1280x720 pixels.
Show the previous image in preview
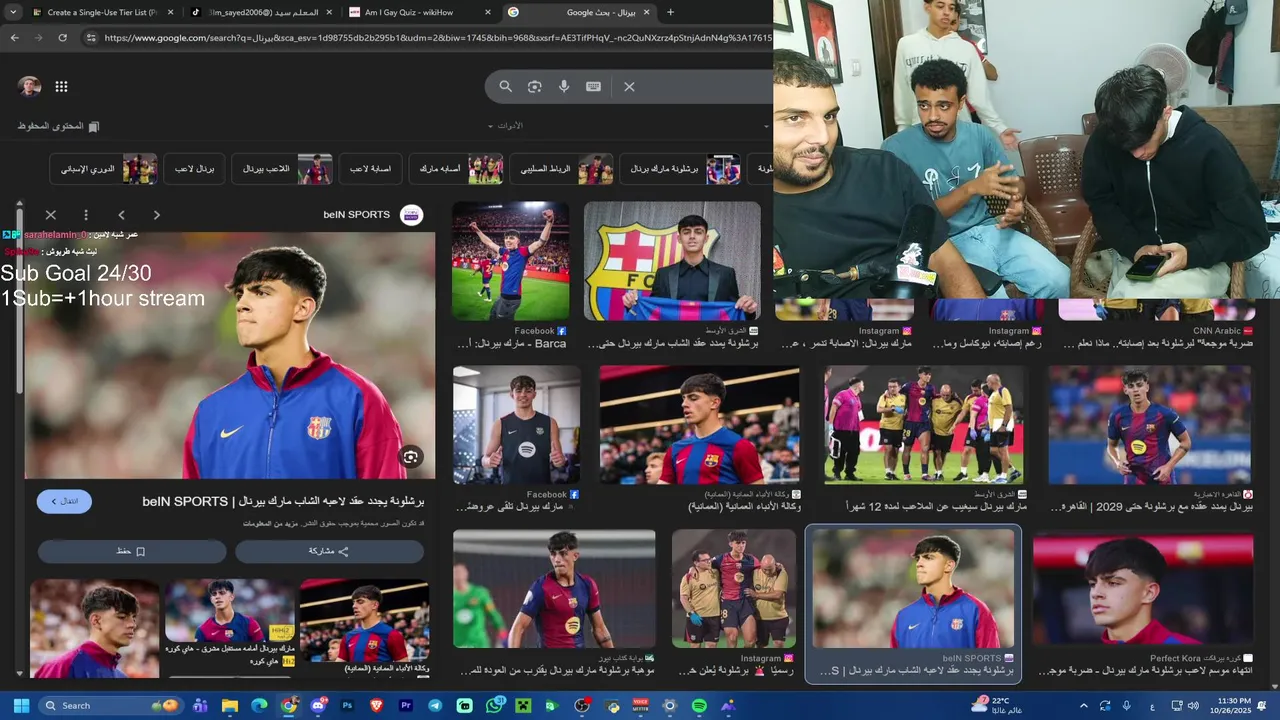pyautogui.click(x=121, y=215)
